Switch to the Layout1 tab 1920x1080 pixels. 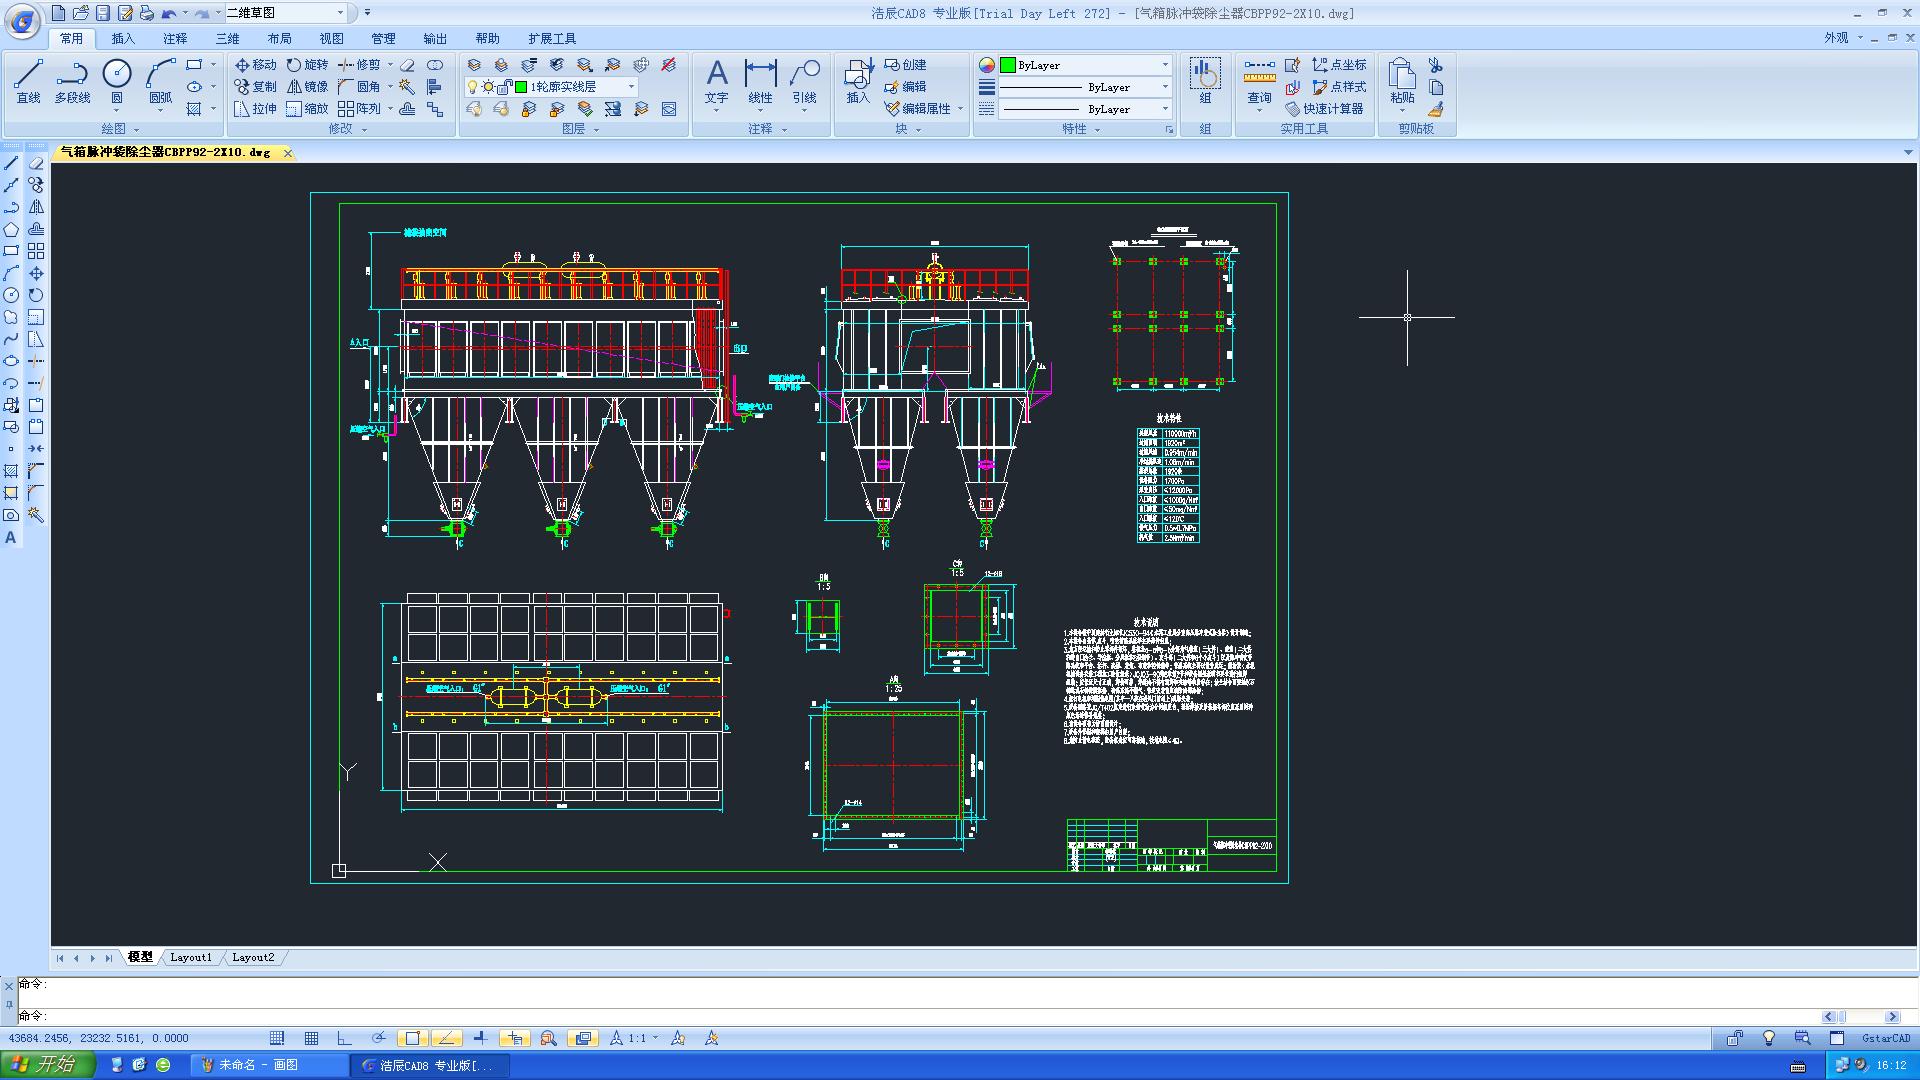191,957
